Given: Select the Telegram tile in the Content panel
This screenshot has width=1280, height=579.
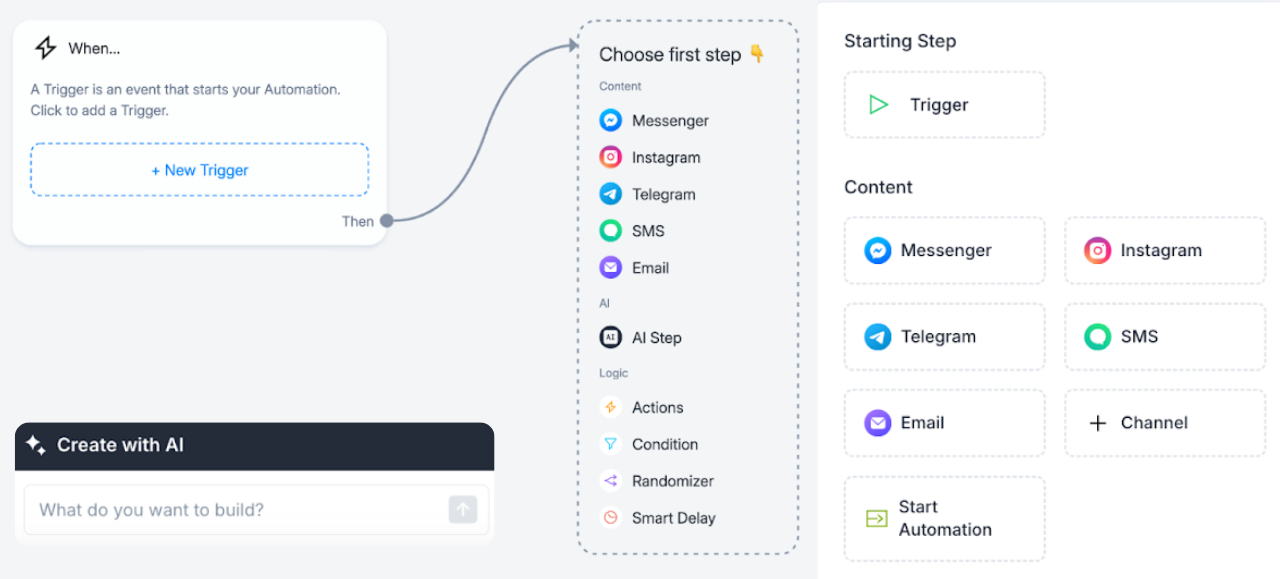Looking at the screenshot, I should tap(944, 336).
